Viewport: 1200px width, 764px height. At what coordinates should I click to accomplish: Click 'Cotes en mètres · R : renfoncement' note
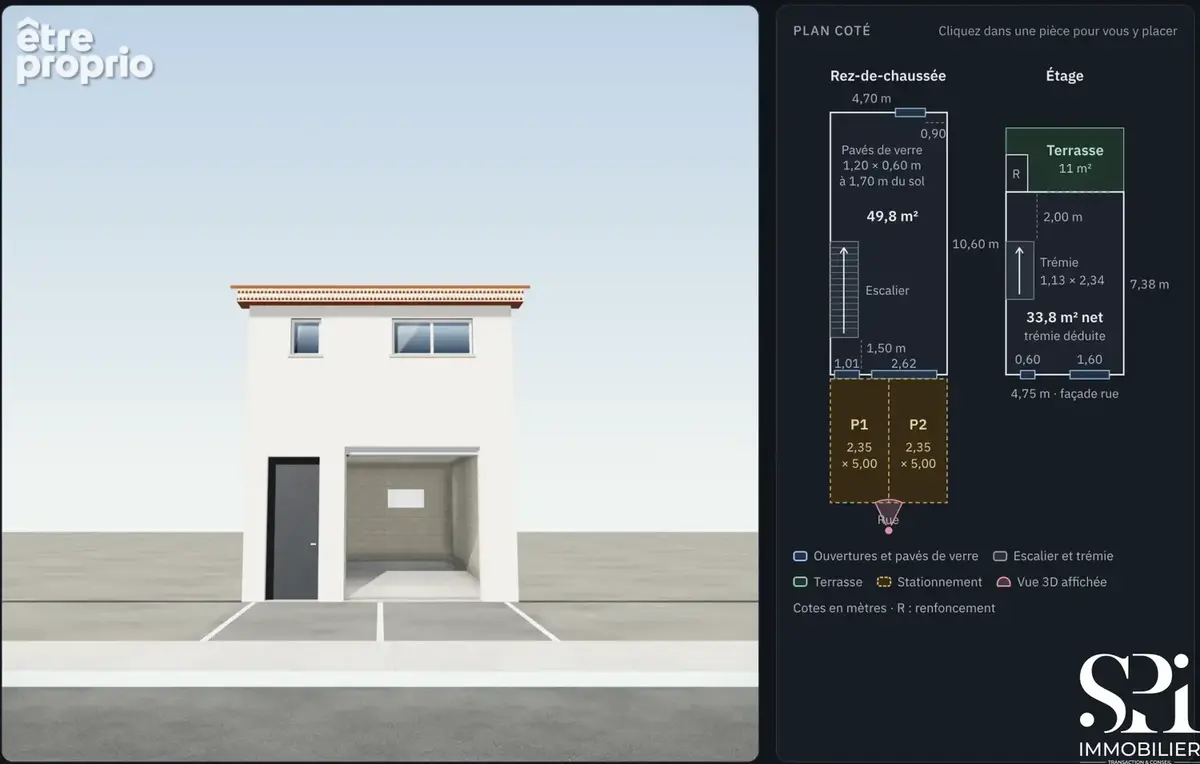point(894,608)
